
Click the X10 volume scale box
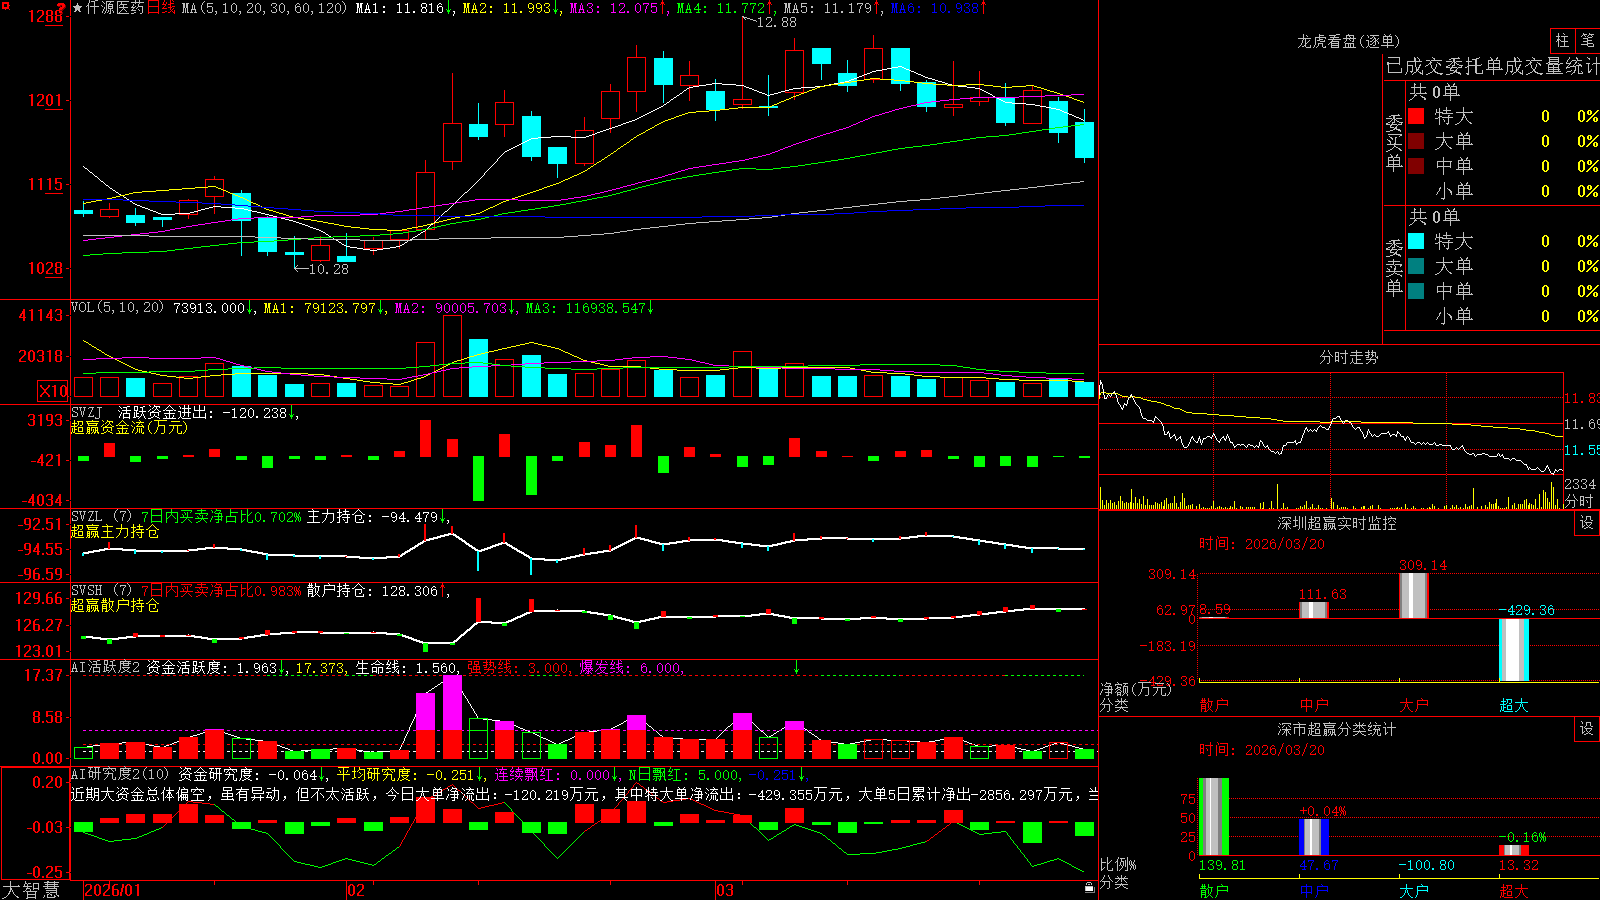click(x=53, y=391)
